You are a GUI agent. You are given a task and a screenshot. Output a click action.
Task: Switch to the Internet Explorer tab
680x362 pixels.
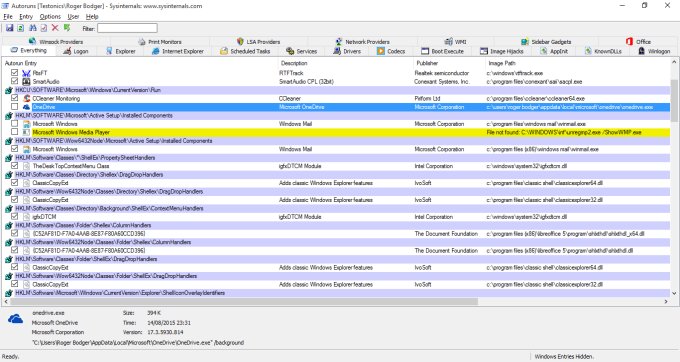178,51
